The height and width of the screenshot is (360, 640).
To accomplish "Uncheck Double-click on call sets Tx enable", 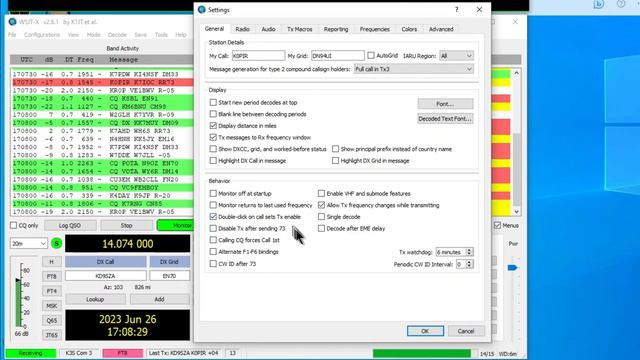I will 213,217.
